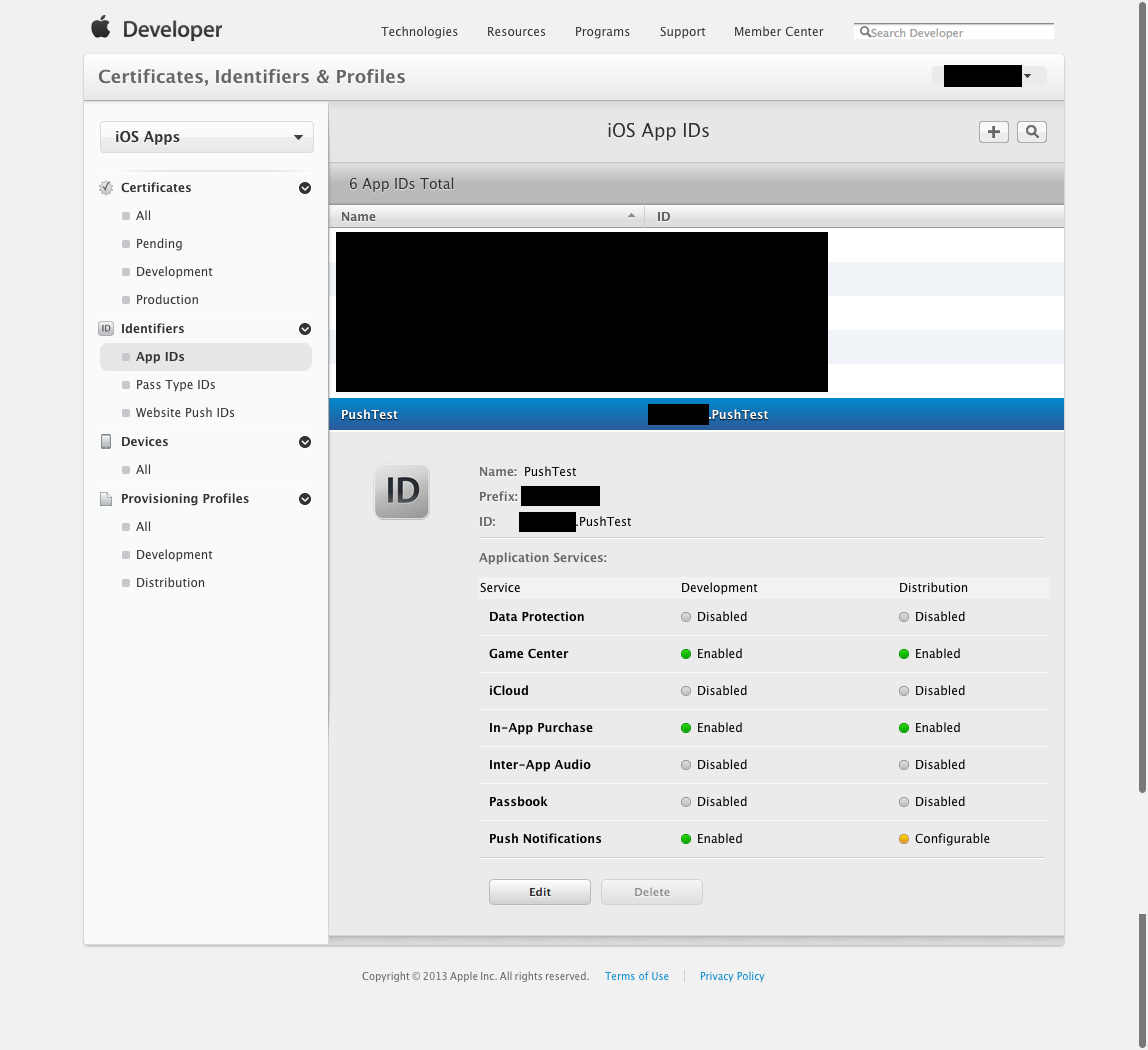Select Development under Provisioning Profiles

pyautogui.click(x=174, y=554)
